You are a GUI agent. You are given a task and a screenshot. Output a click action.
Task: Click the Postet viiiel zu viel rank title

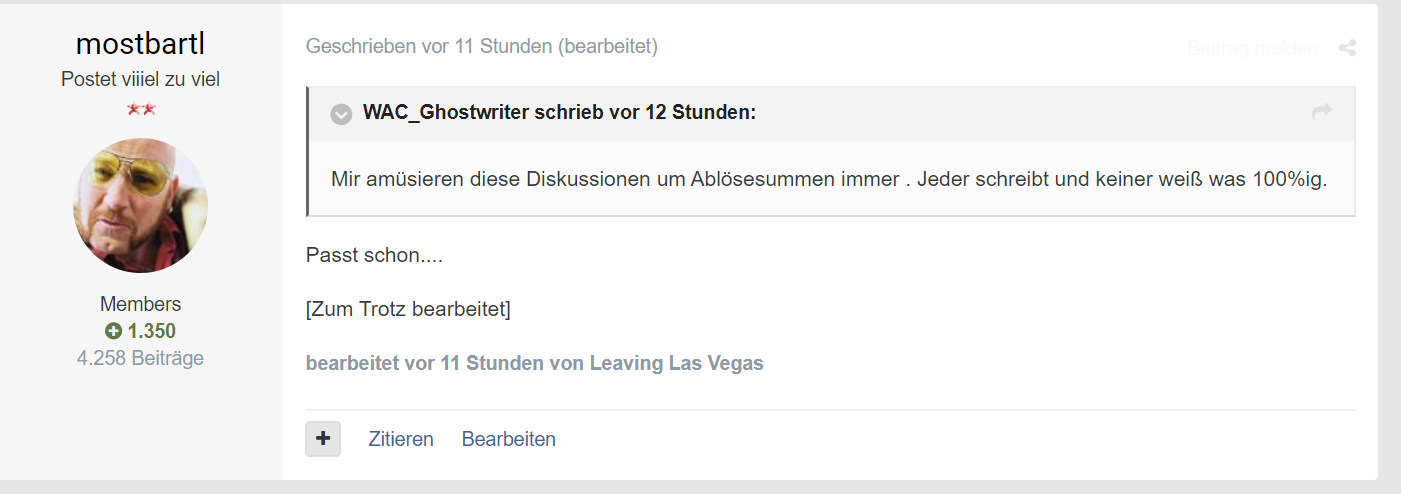pyautogui.click(x=141, y=79)
